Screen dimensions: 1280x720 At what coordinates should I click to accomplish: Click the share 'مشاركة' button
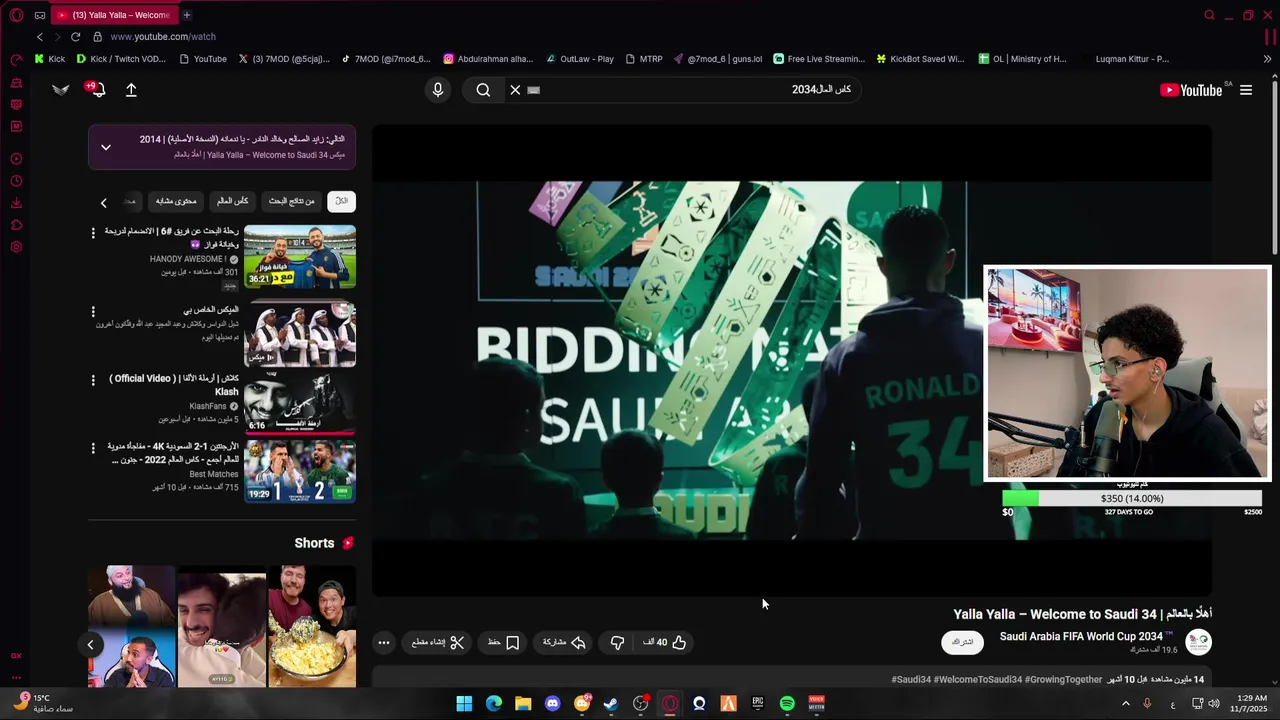[564, 643]
